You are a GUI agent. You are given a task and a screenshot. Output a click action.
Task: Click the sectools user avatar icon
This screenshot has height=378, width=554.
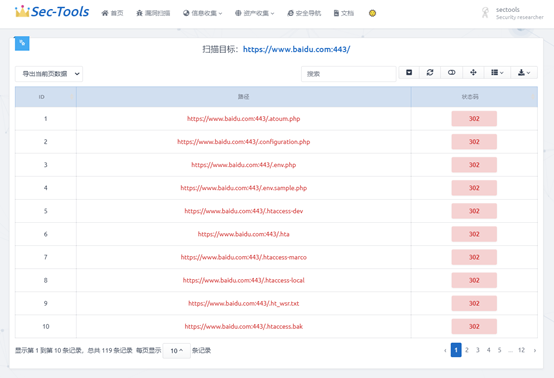(485, 13)
